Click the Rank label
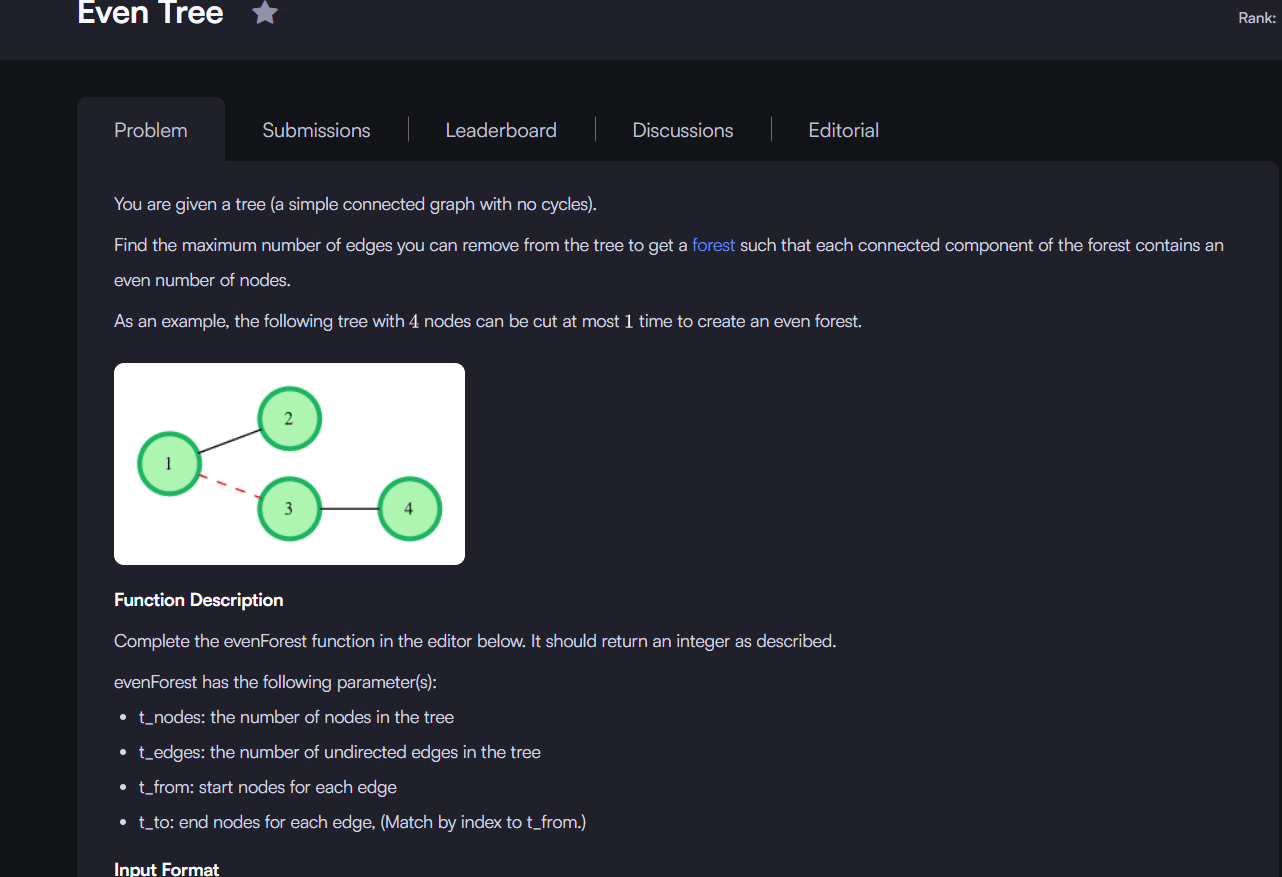1282x877 pixels. click(1256, 18)
